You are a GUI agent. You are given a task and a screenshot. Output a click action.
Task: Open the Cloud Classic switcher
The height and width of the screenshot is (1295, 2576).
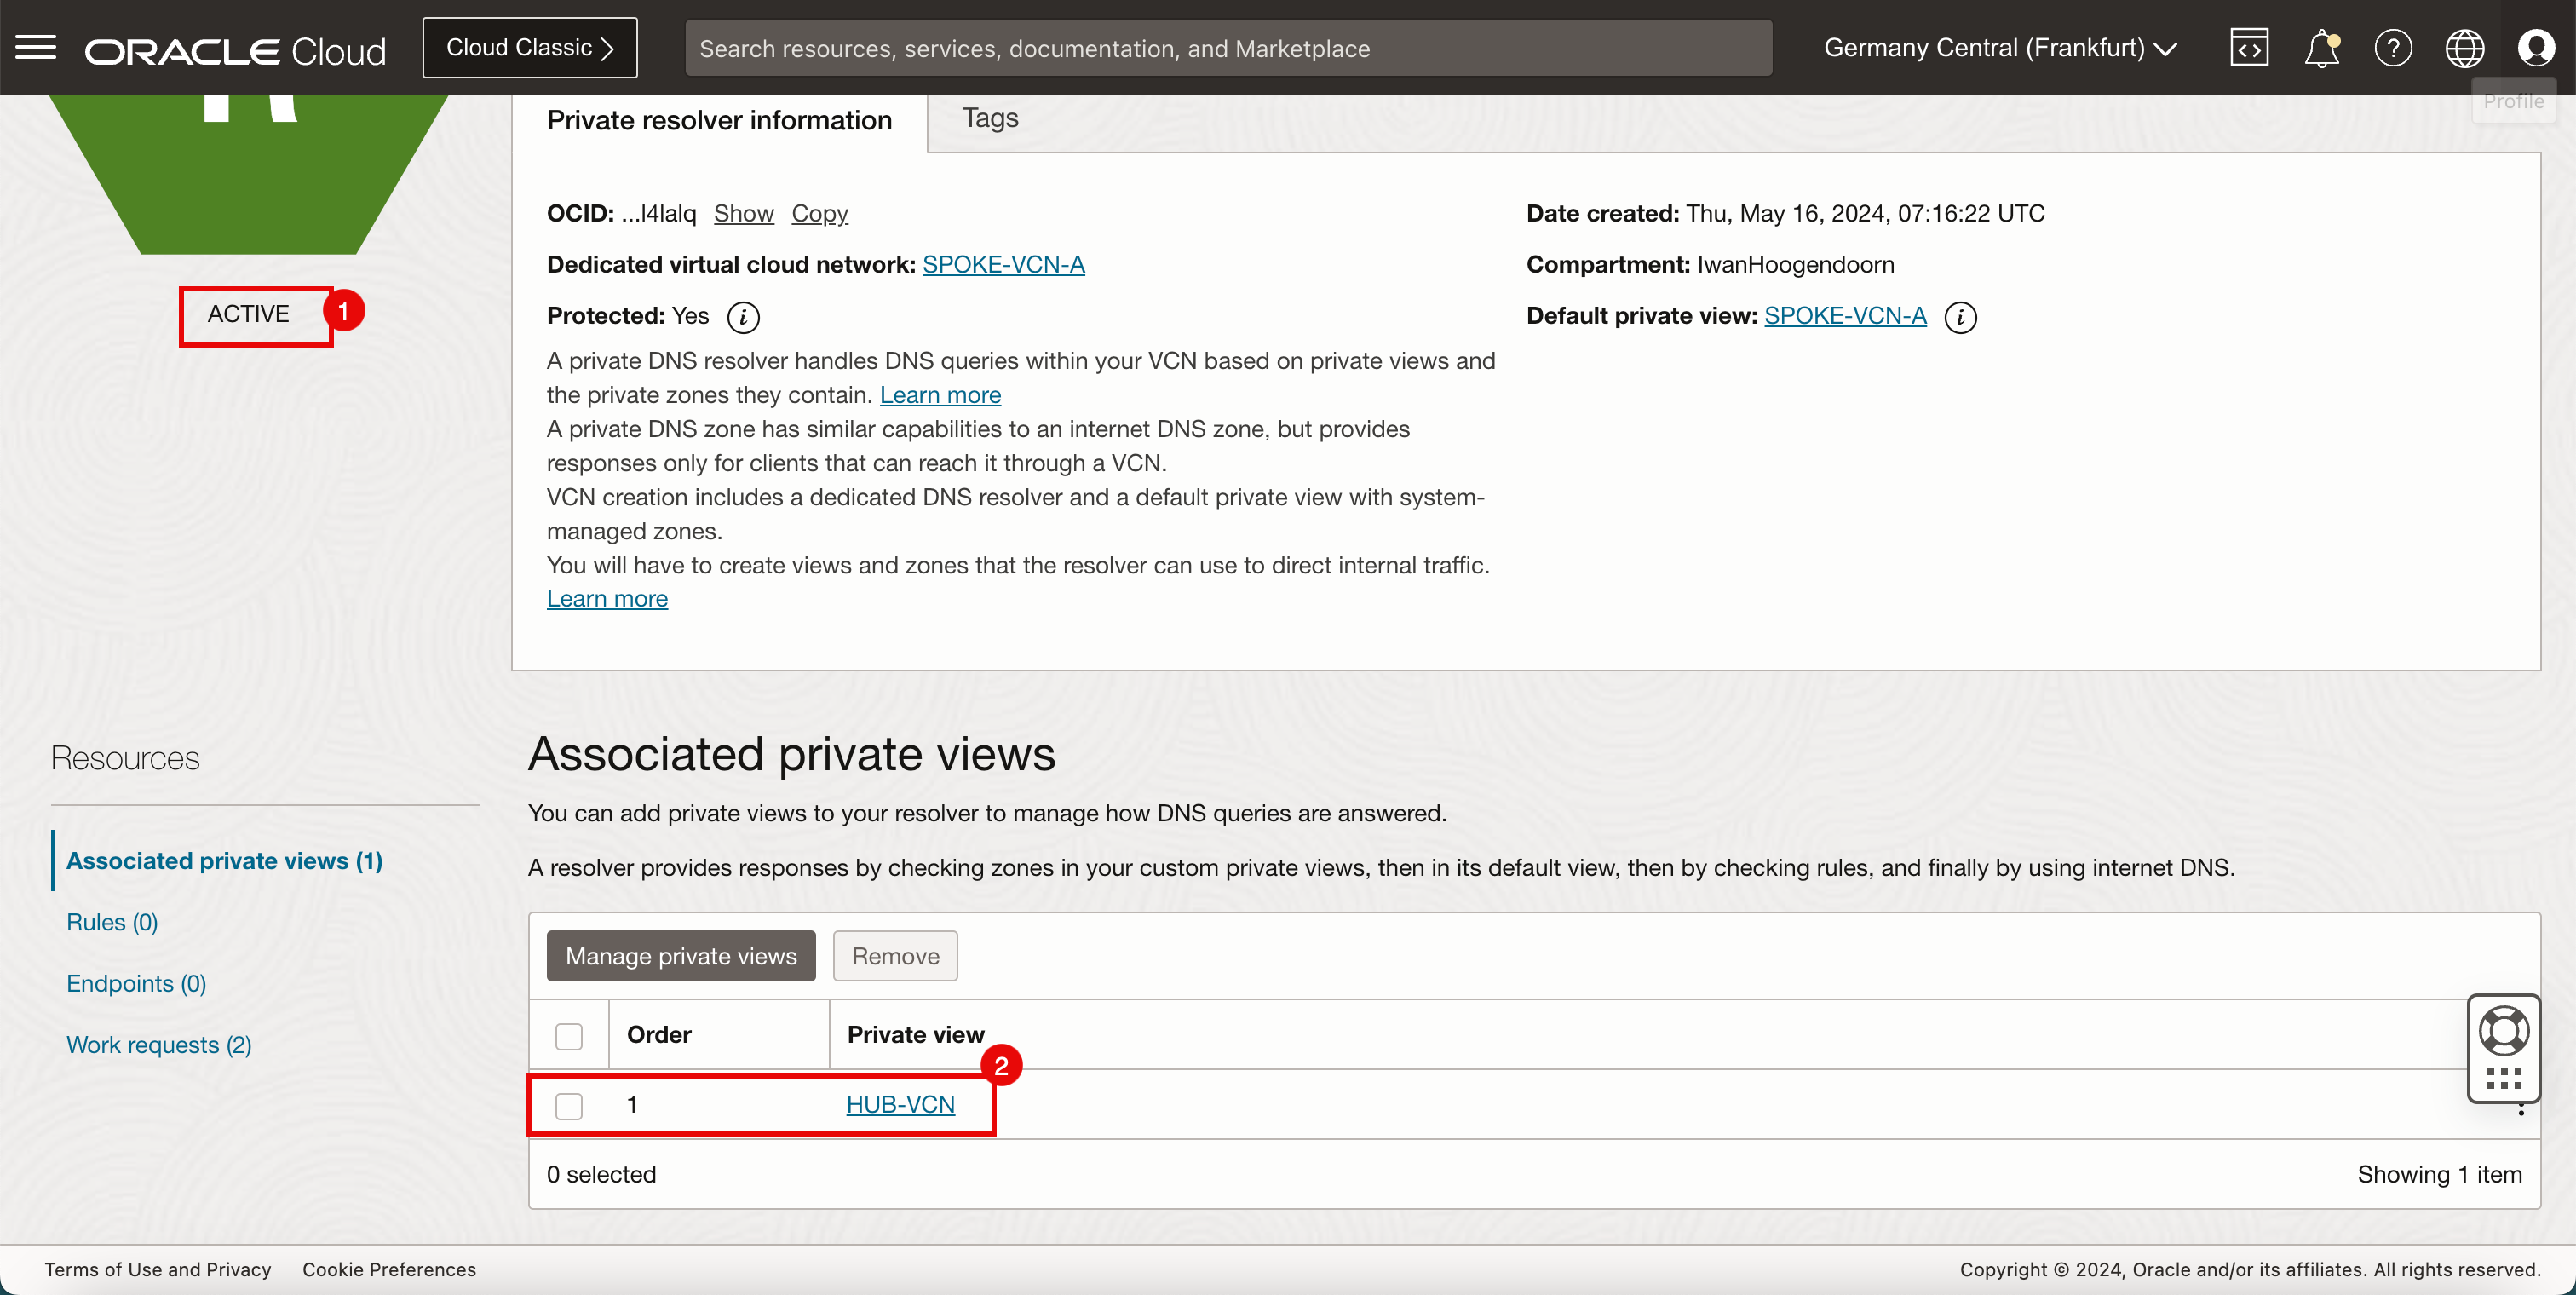pyautogui.click(x=530, y=47)
